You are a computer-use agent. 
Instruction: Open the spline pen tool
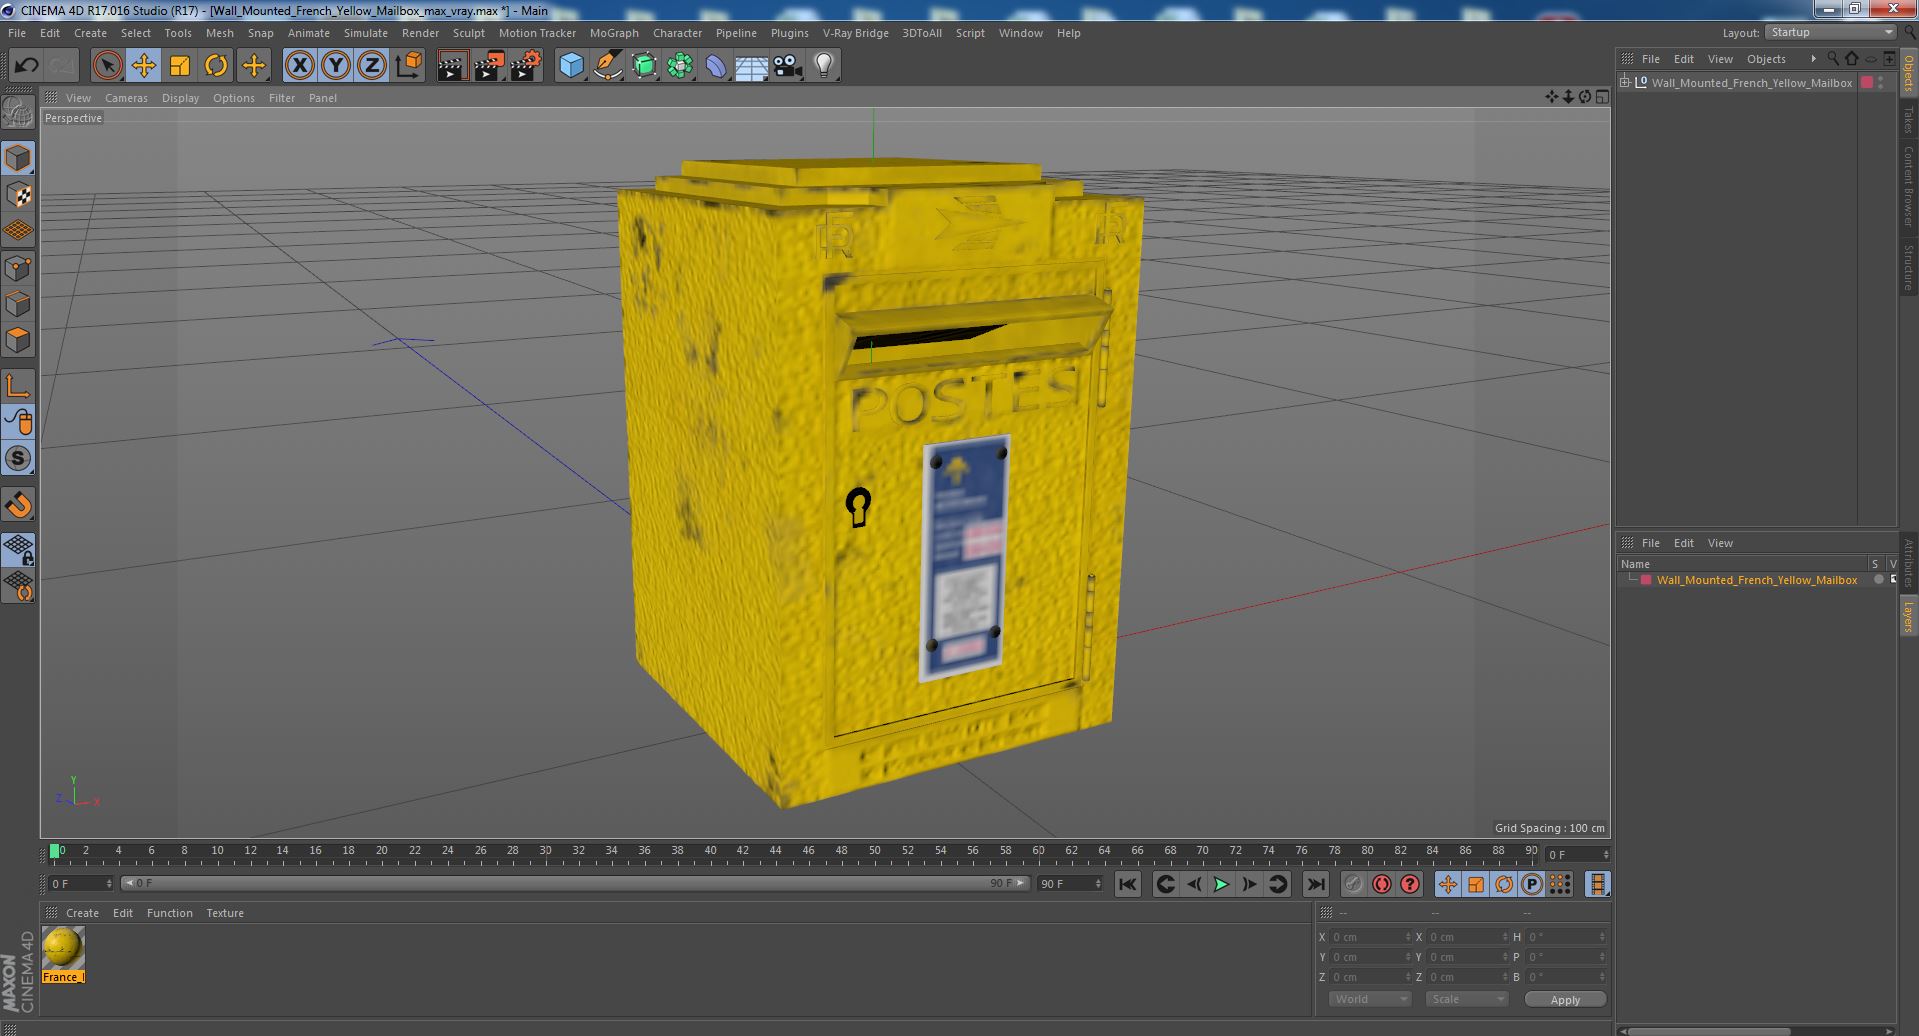coord(607,66)
